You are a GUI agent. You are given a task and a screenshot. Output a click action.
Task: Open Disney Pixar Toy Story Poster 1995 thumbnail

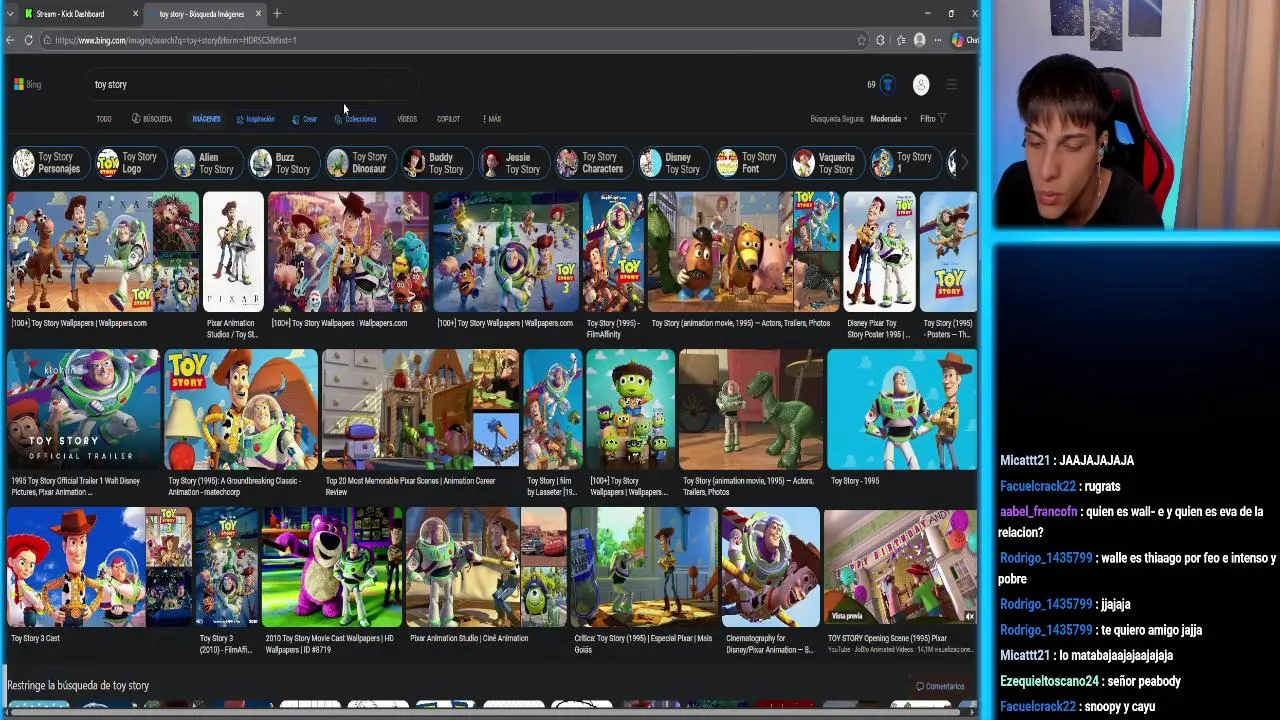pyautogui.click(x=879, y=252)
